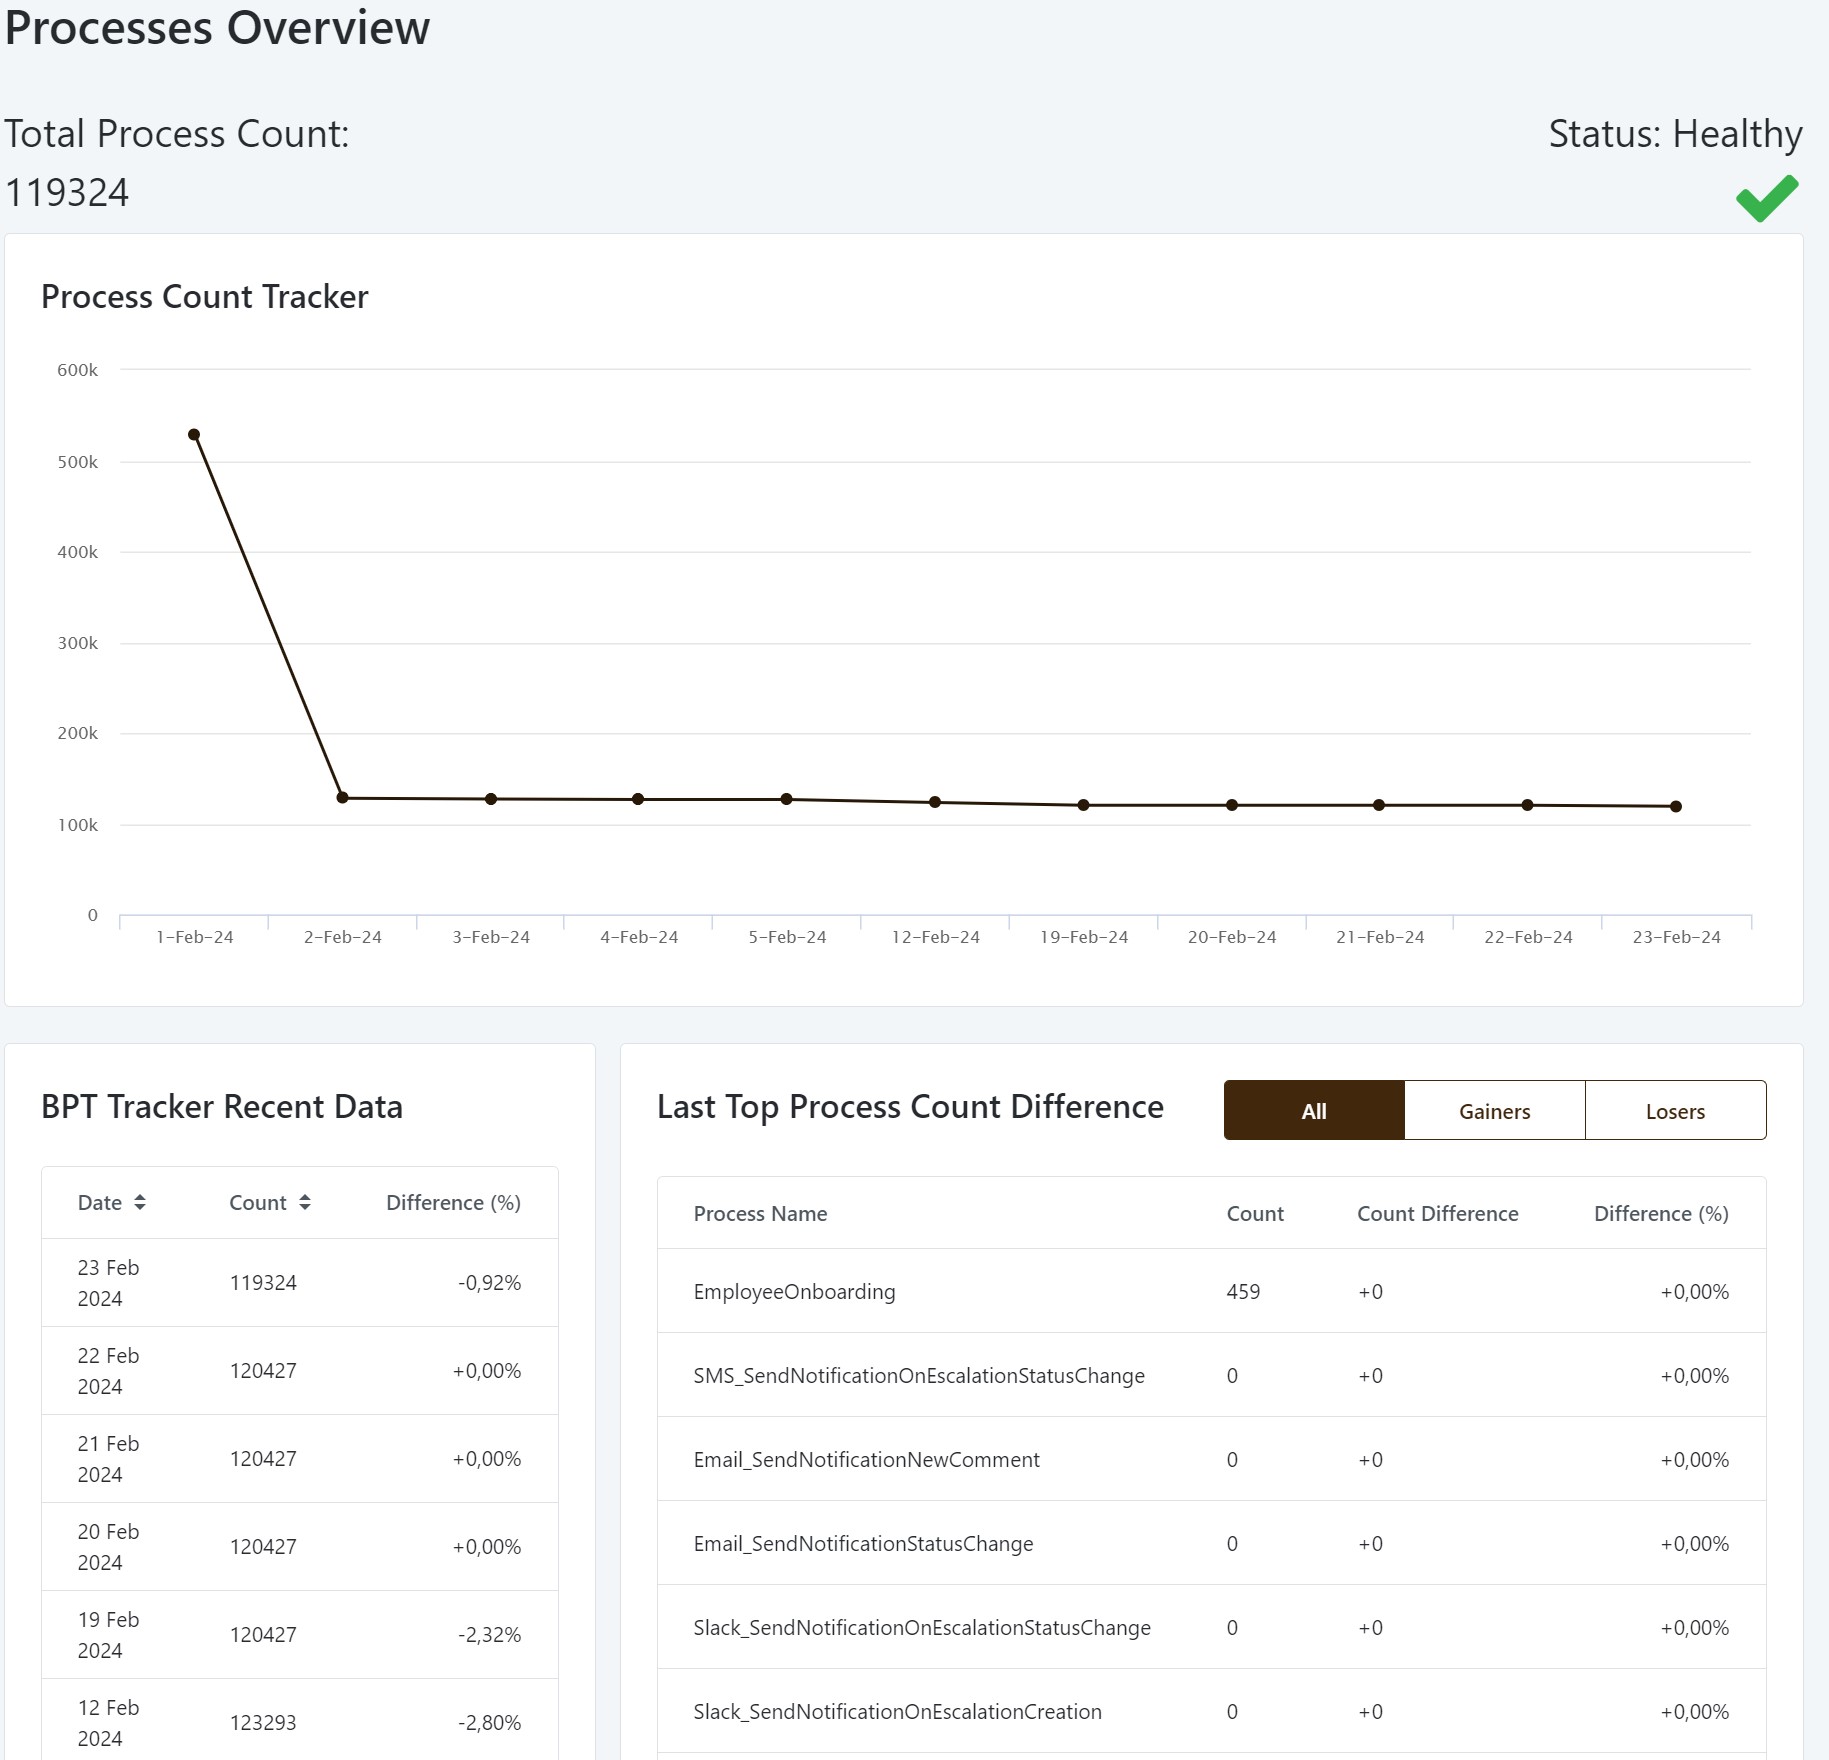Click the green Healthy status checkmark icon
Image resolution: width=1829 pixels, height=1760 pixels.
(1764, 198)
